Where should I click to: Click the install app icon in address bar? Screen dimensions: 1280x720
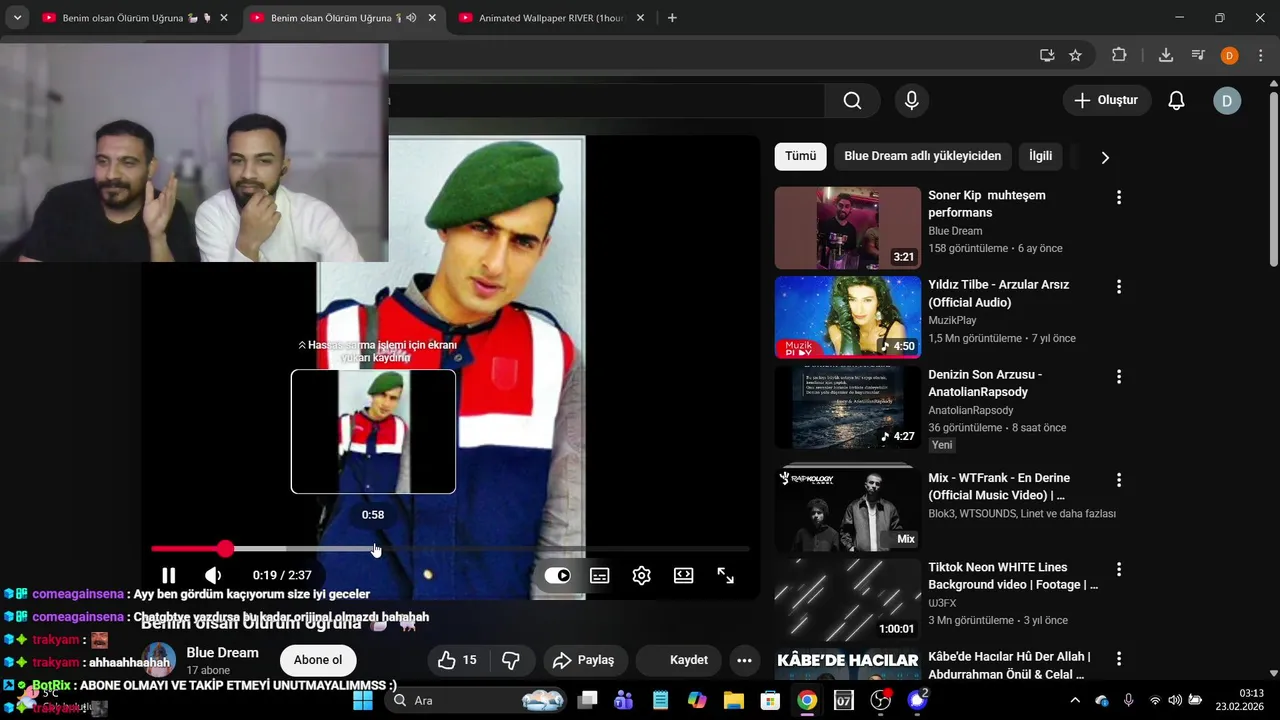1047,55
